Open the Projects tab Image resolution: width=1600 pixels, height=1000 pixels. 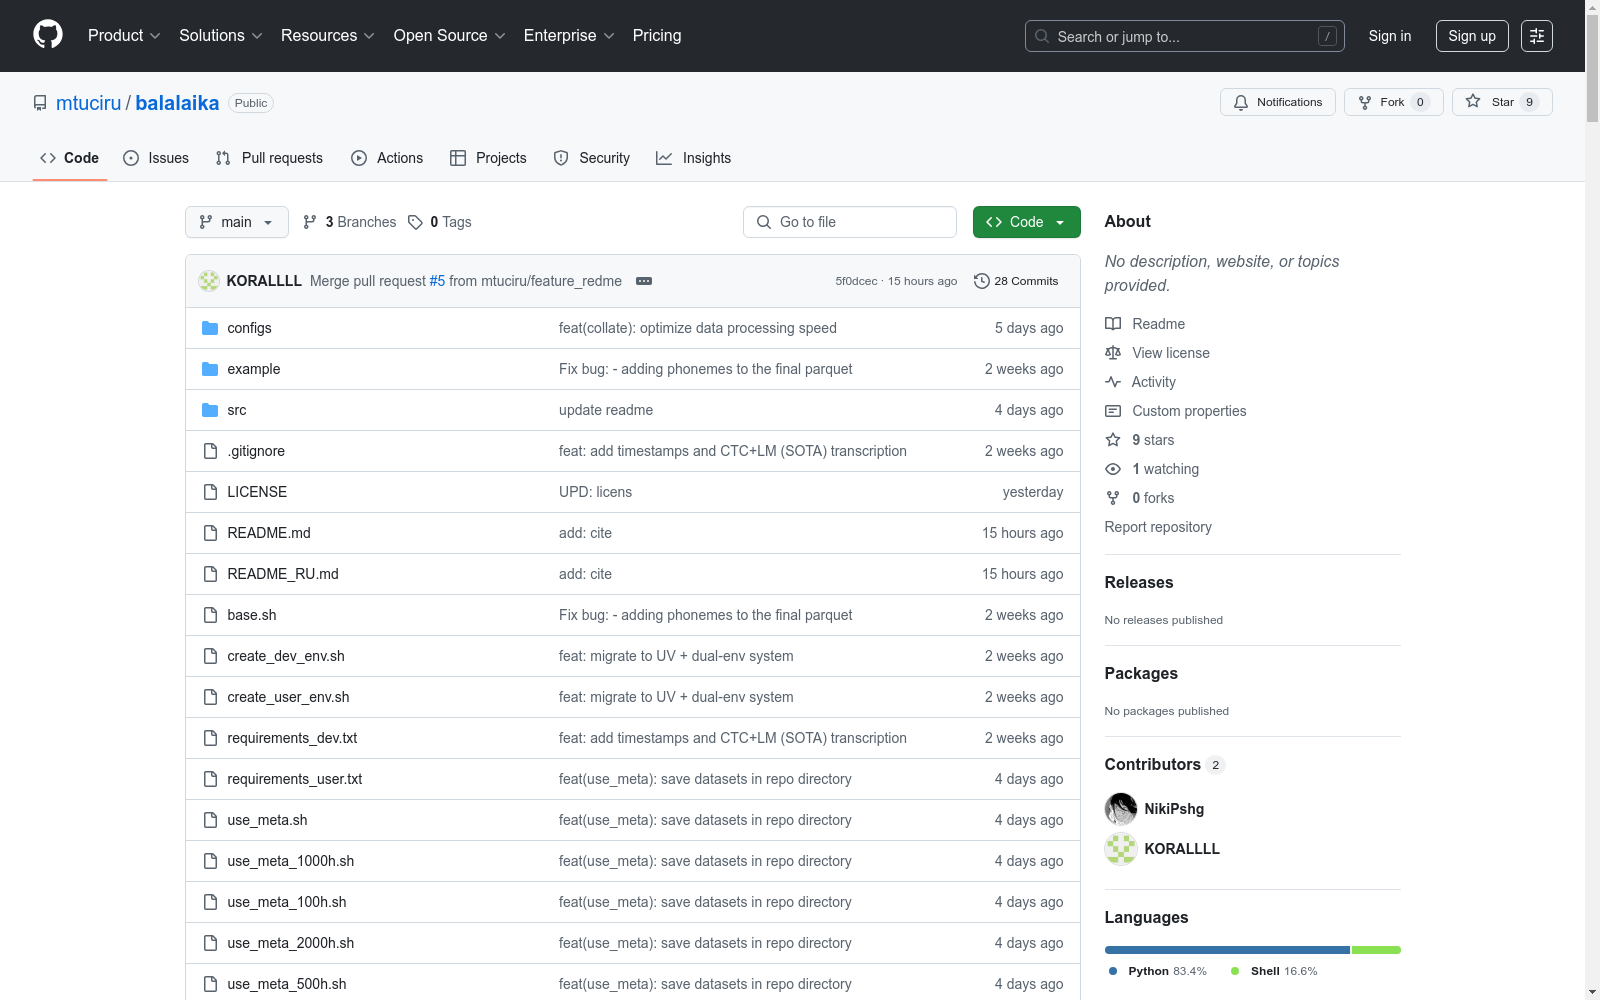tap(488, 158)
